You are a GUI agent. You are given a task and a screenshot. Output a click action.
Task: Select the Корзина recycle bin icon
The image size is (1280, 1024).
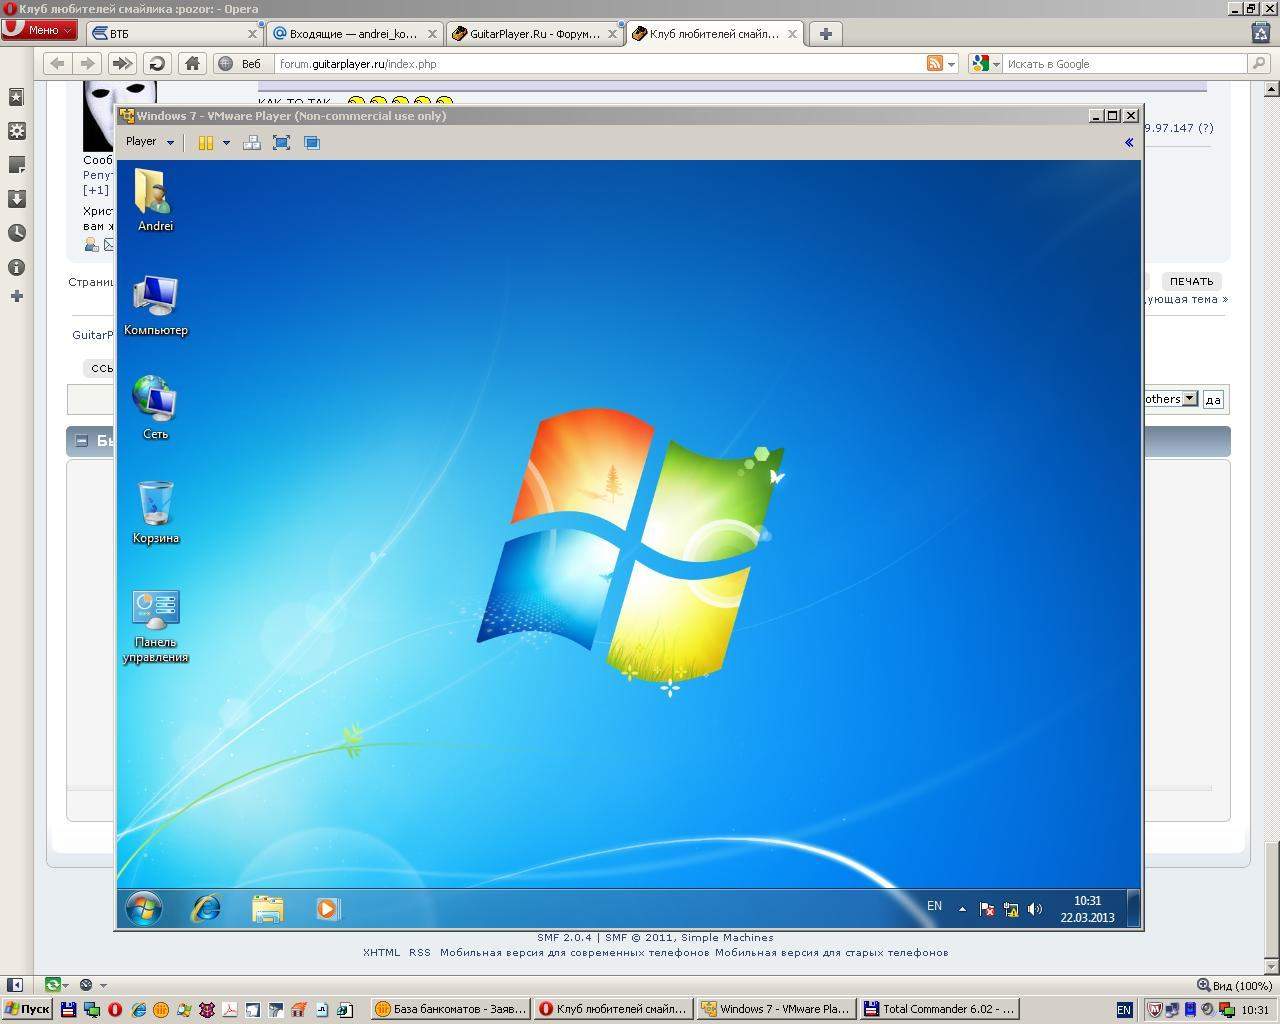coord(155,512)
